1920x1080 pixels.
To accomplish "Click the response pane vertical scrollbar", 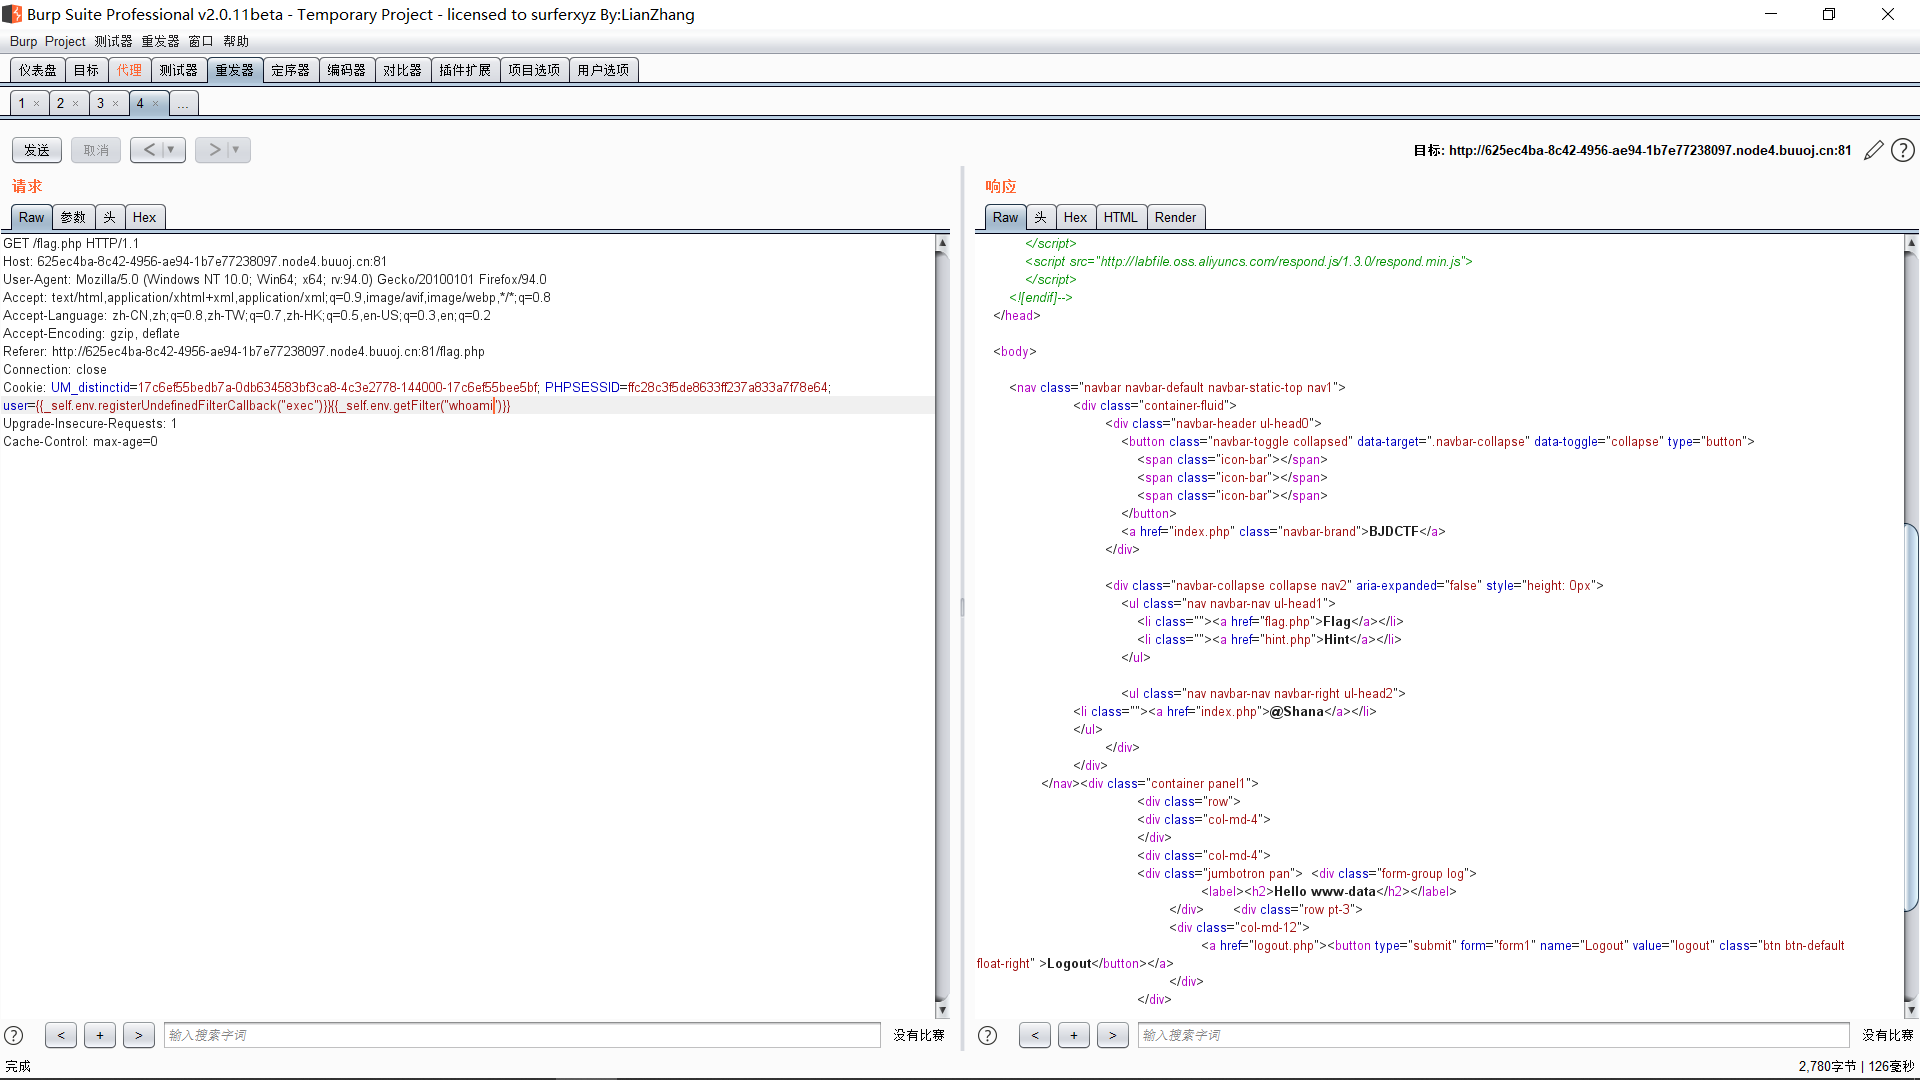I will 1911,700.
